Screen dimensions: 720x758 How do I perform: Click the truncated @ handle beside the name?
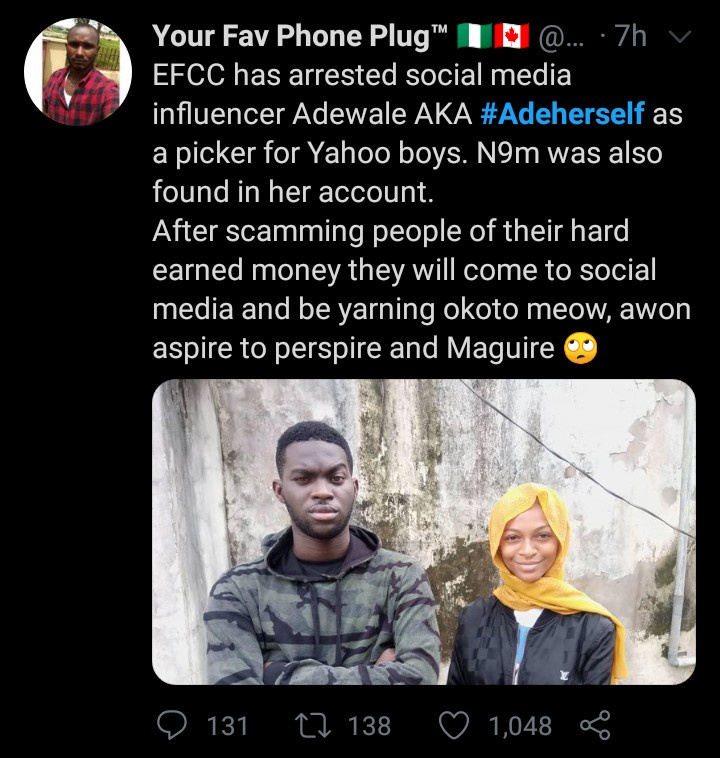click(x=563, y=38)
